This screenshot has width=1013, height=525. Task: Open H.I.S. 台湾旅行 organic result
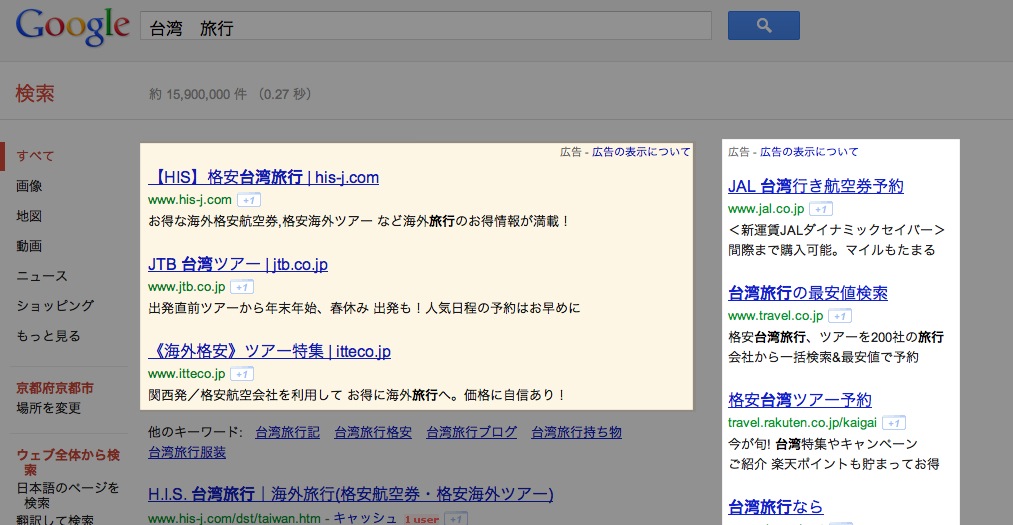tap(351, 494)
